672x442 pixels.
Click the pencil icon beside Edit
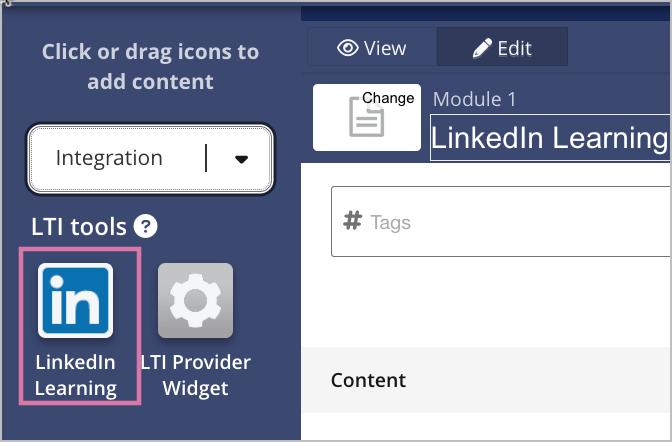482,48
